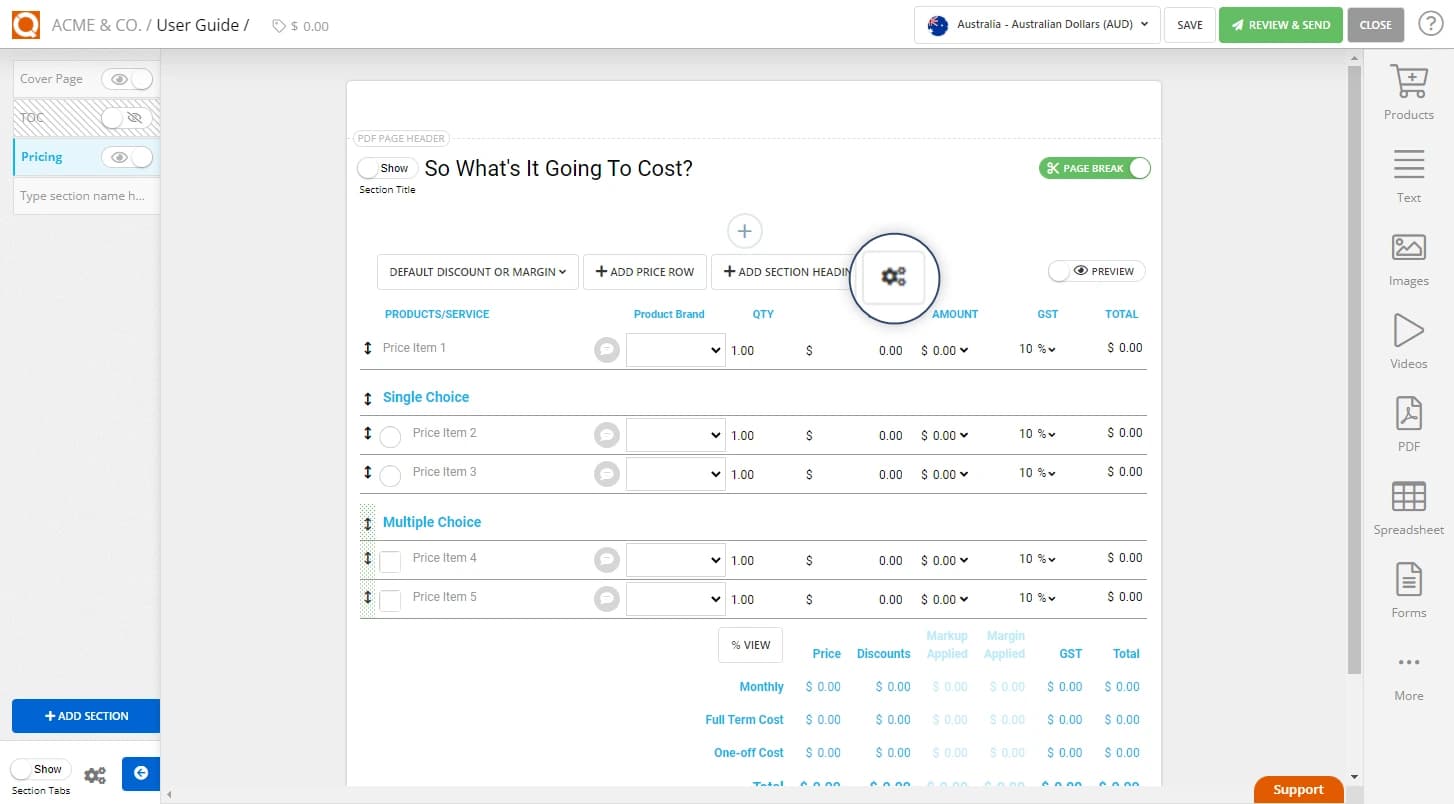Add a price row to the table
1454x804 pixels.
coord(644,272)
